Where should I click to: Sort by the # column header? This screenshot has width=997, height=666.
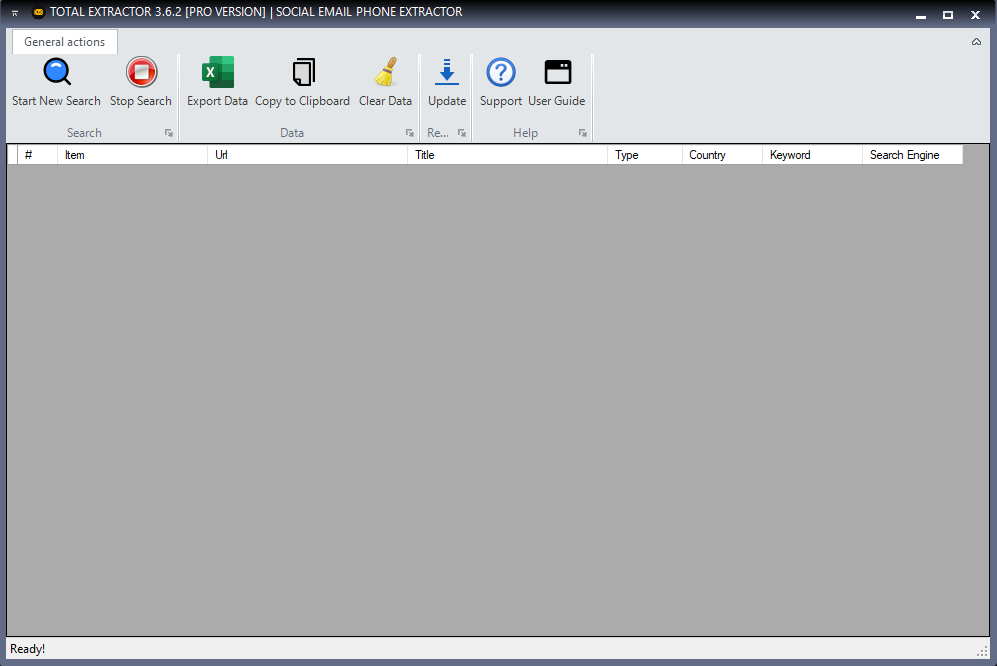pyautogui.click(x=38, y=155)
